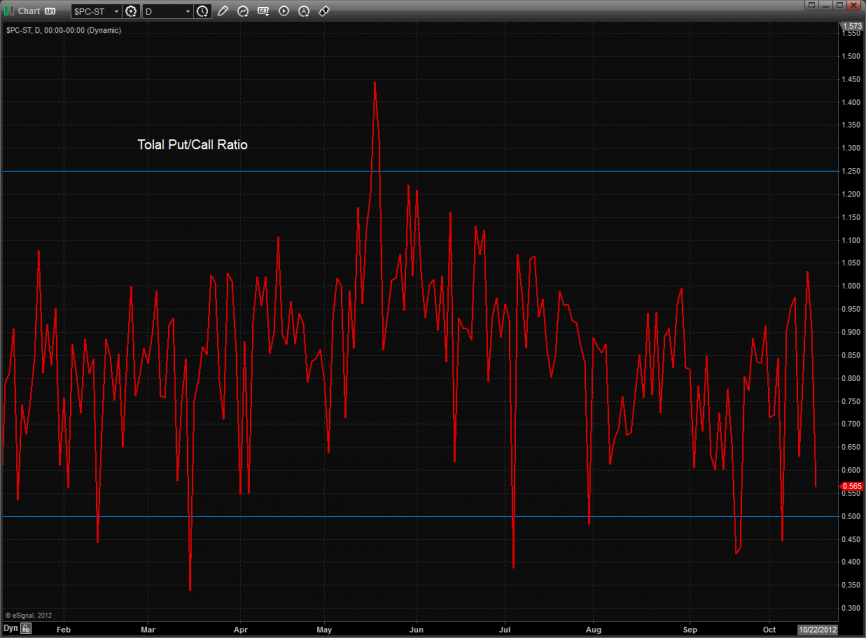866x638 pixels.
Task: Click the circled A alerts icon
Action: point(304,11)
